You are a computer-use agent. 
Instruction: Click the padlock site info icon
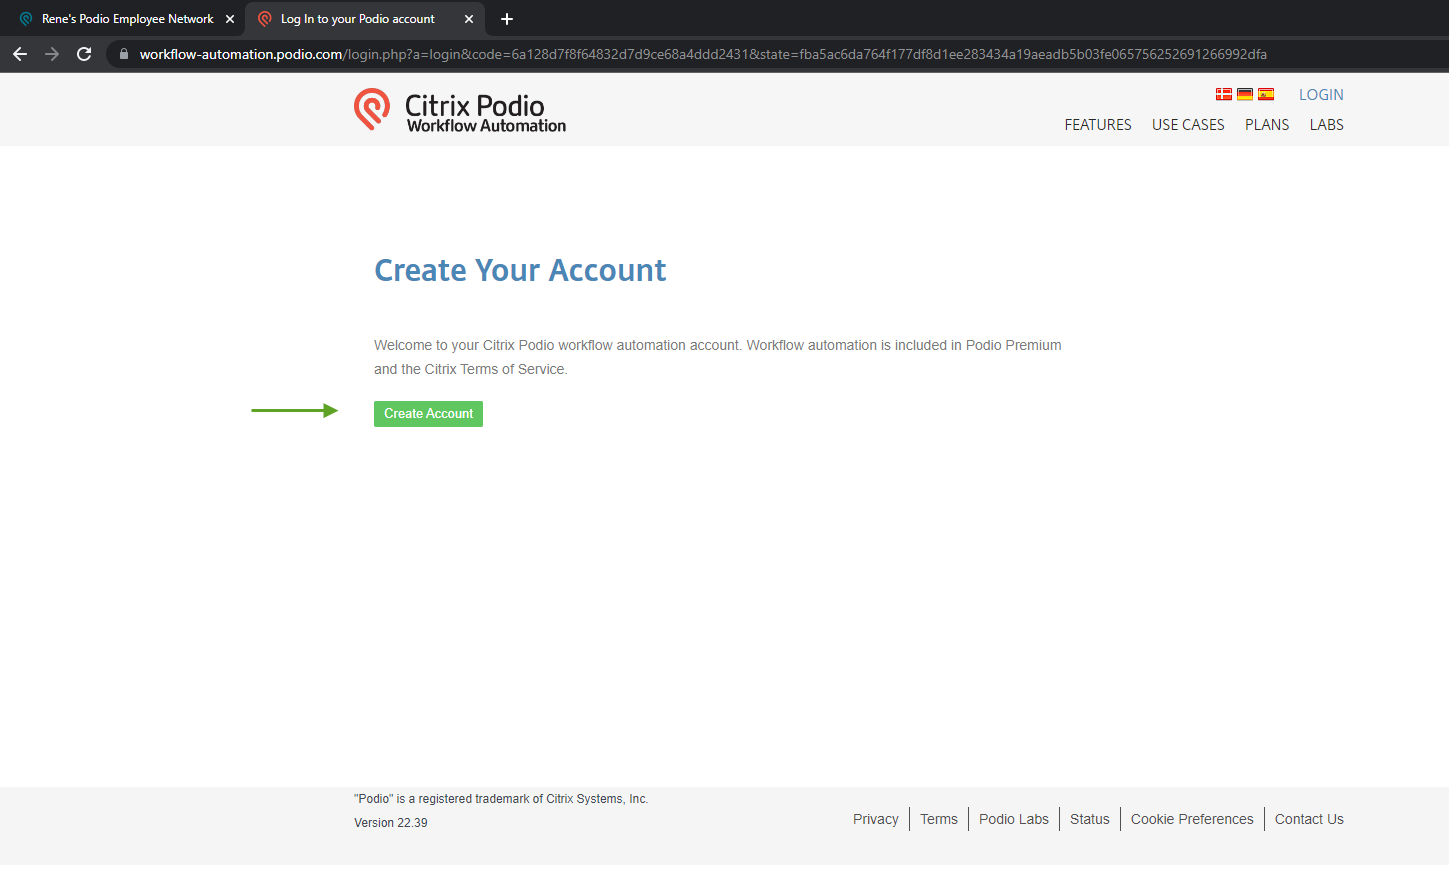point(124,54)
